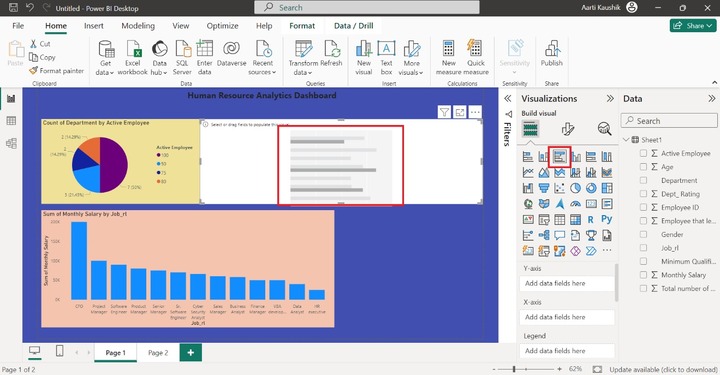Select the Waterfall chart visual
This screenshot has height=375, width=720.
528,188
